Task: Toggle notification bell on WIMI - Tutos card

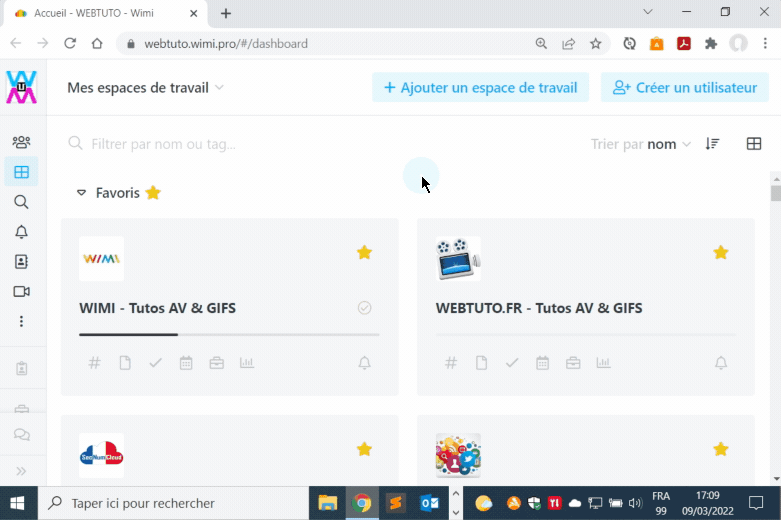Action: tap(365, 363)
